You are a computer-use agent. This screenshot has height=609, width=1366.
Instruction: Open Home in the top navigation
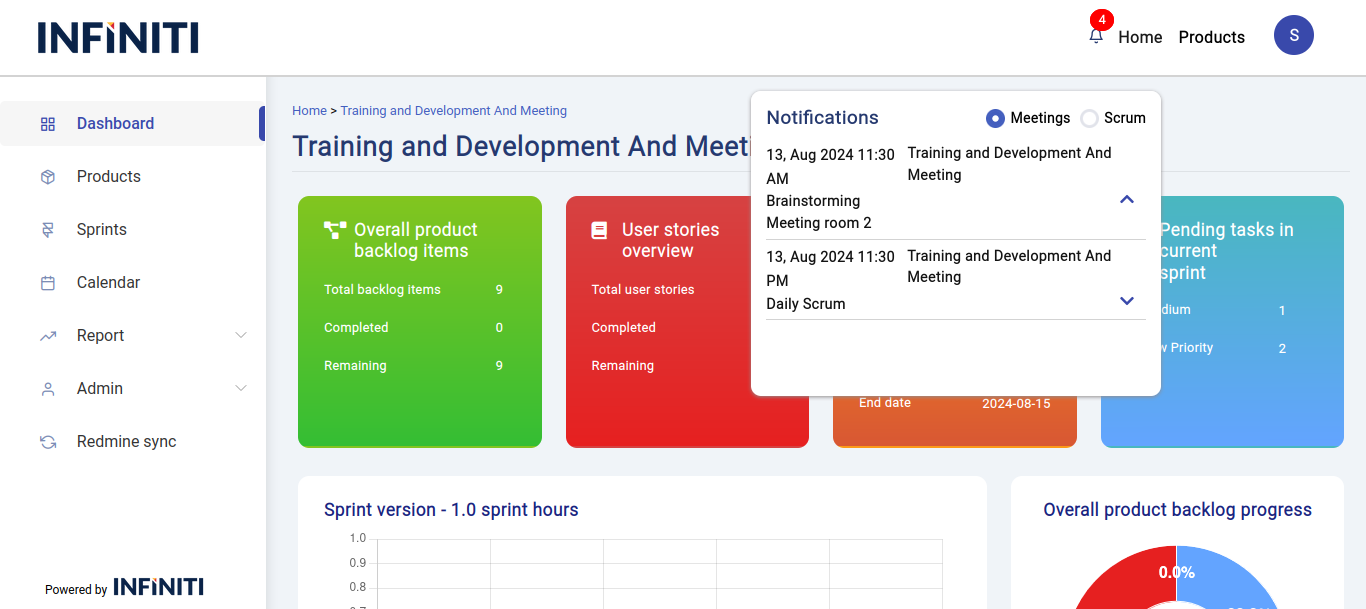tap(1140, 37)
